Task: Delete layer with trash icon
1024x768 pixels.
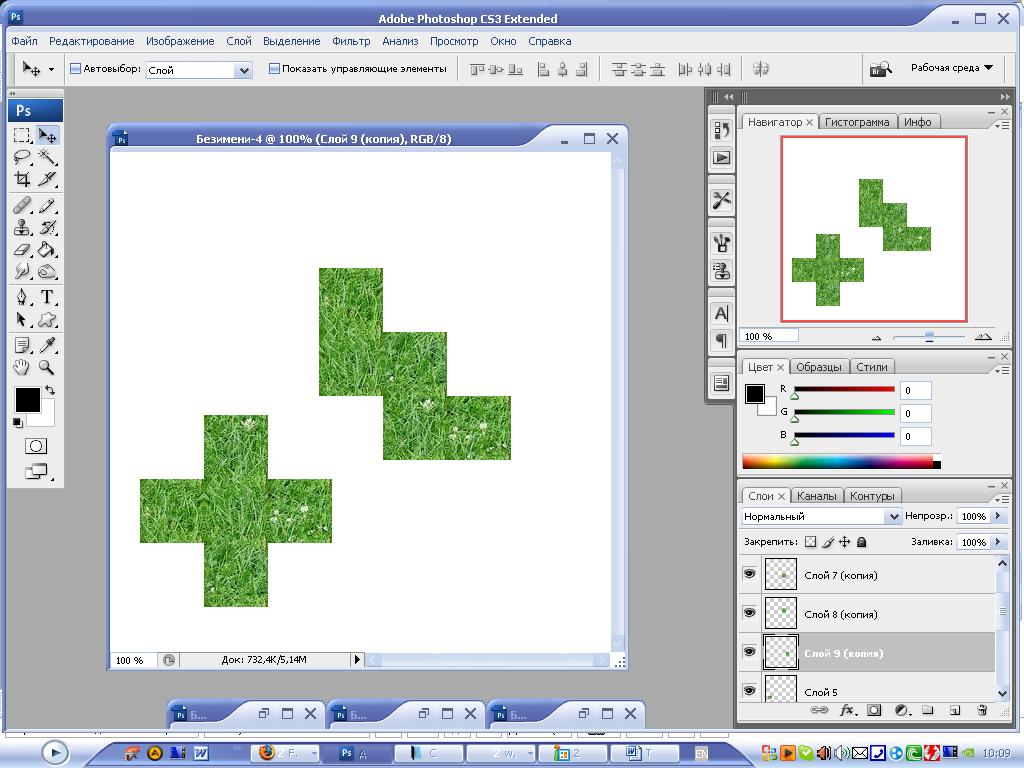Action: pos(982,710)
